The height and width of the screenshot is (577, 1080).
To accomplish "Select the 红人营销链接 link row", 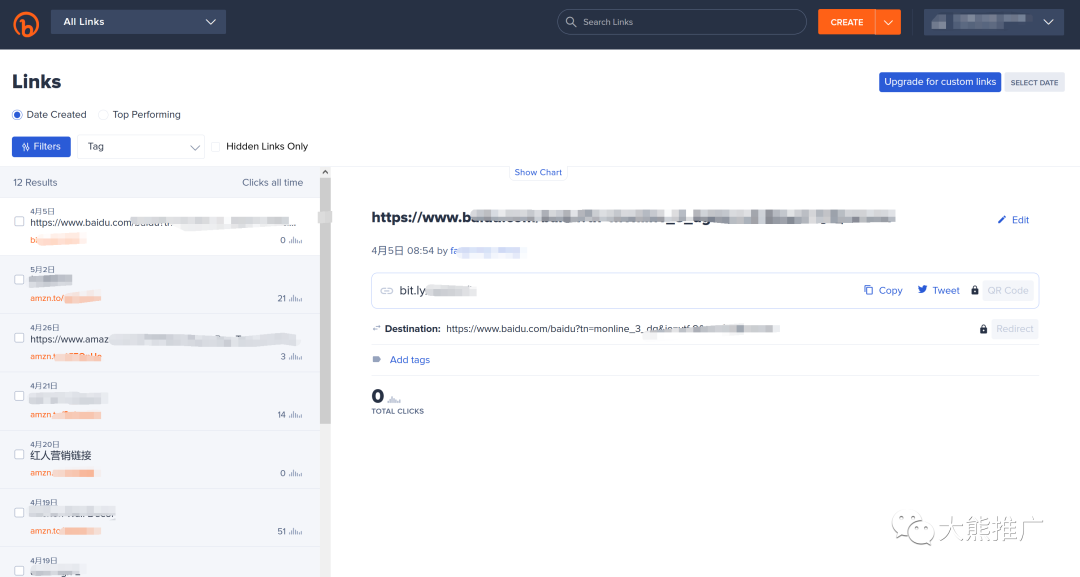I will coord(160,460).
